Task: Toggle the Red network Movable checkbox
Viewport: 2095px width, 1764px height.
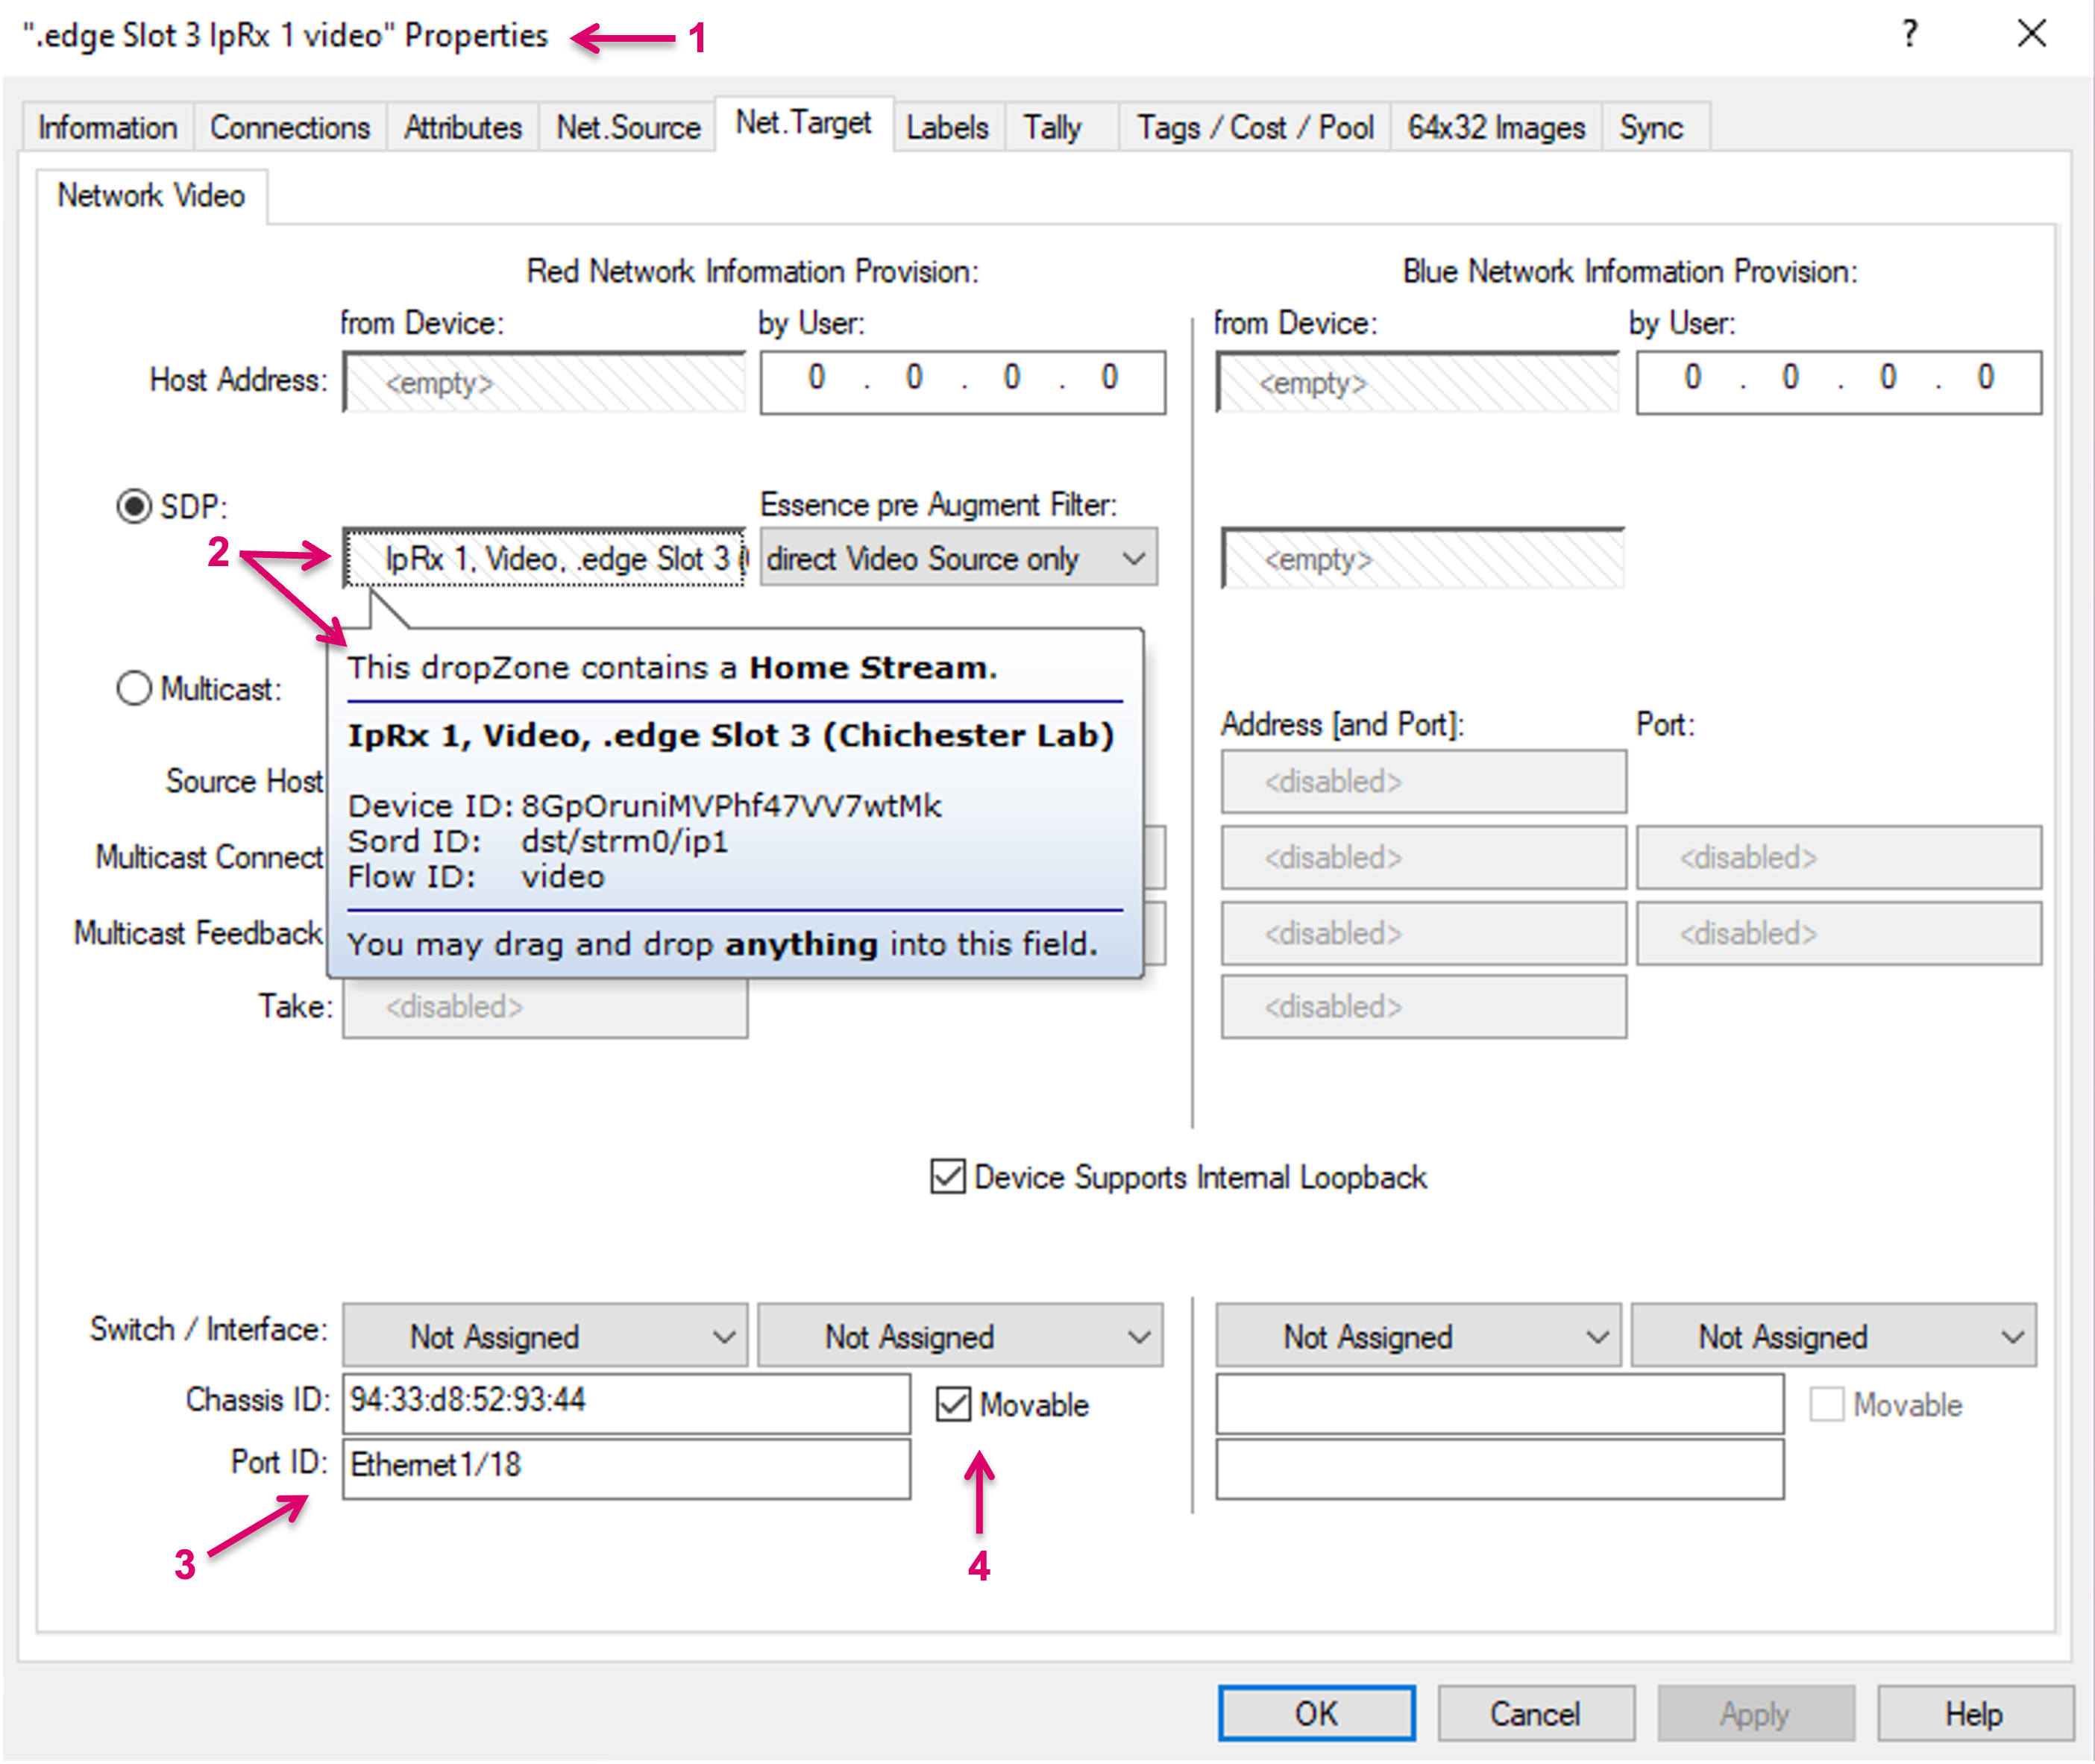Action: (953, 1404)
